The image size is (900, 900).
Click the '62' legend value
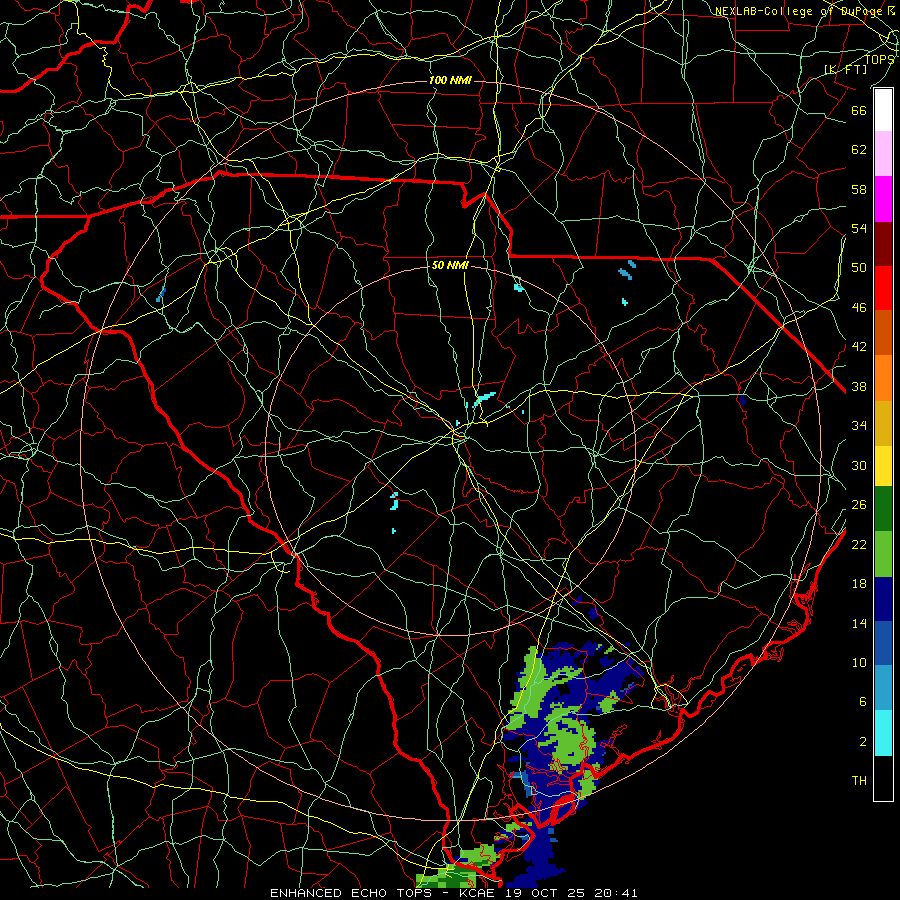(859, 150)
